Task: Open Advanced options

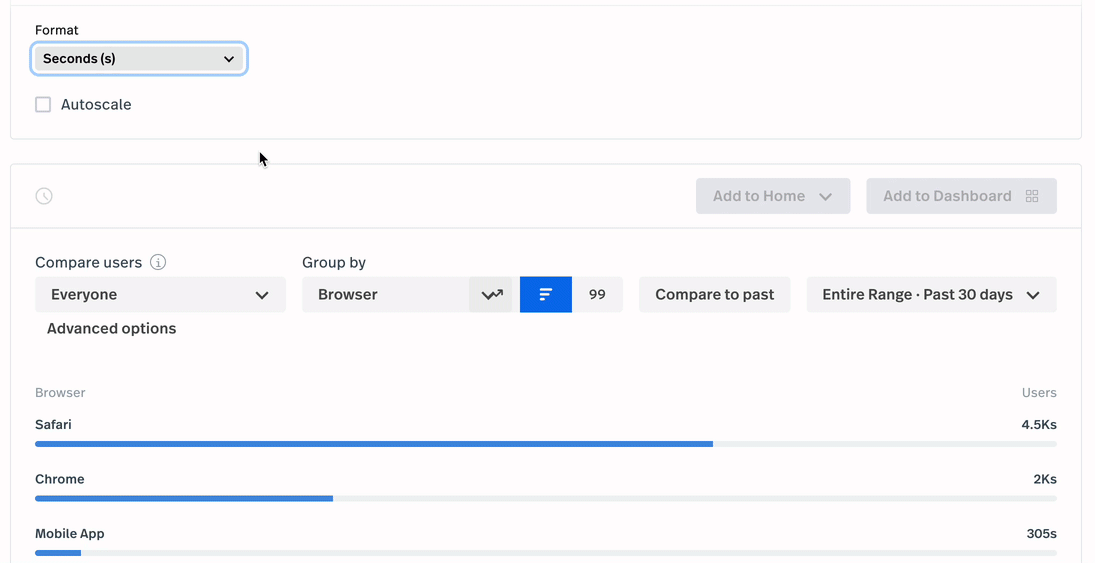Action: (x=111, y=329)
